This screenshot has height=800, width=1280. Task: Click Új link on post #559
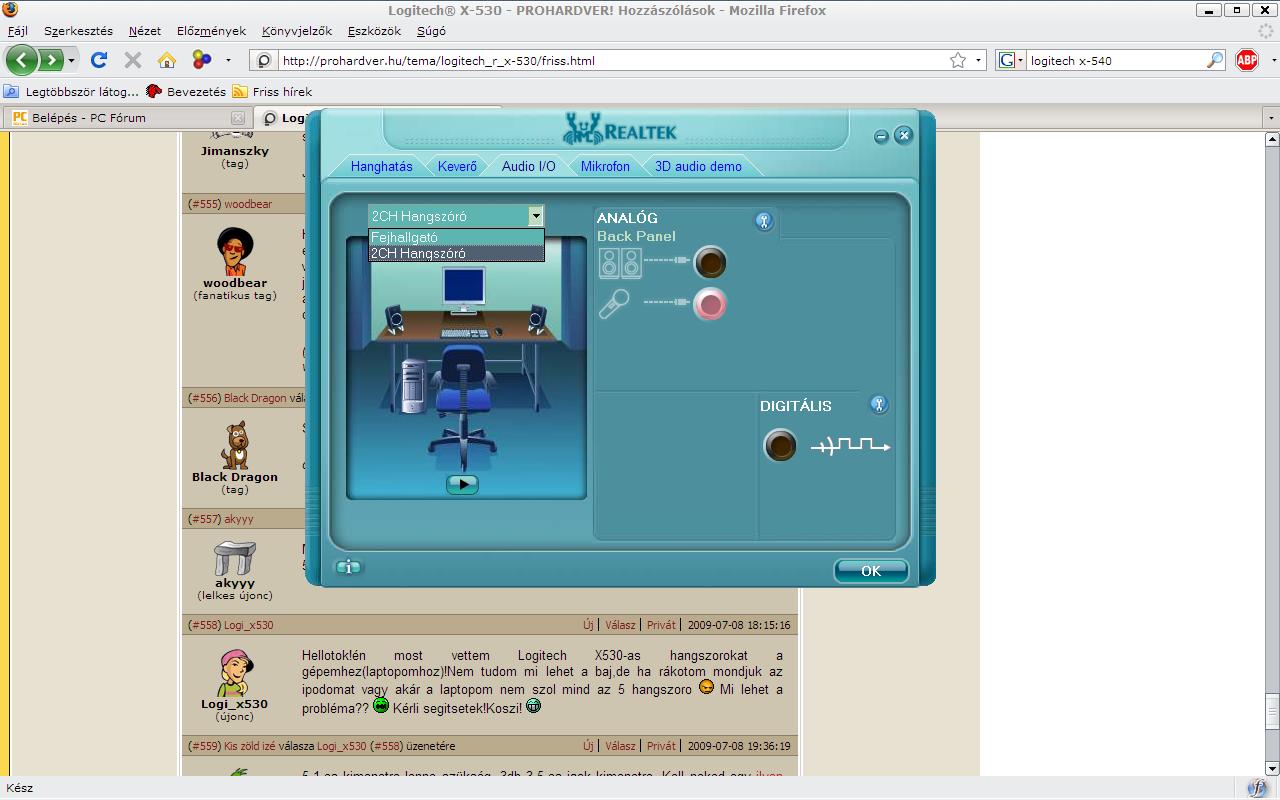pyautogui.click(x=588, y=746)
